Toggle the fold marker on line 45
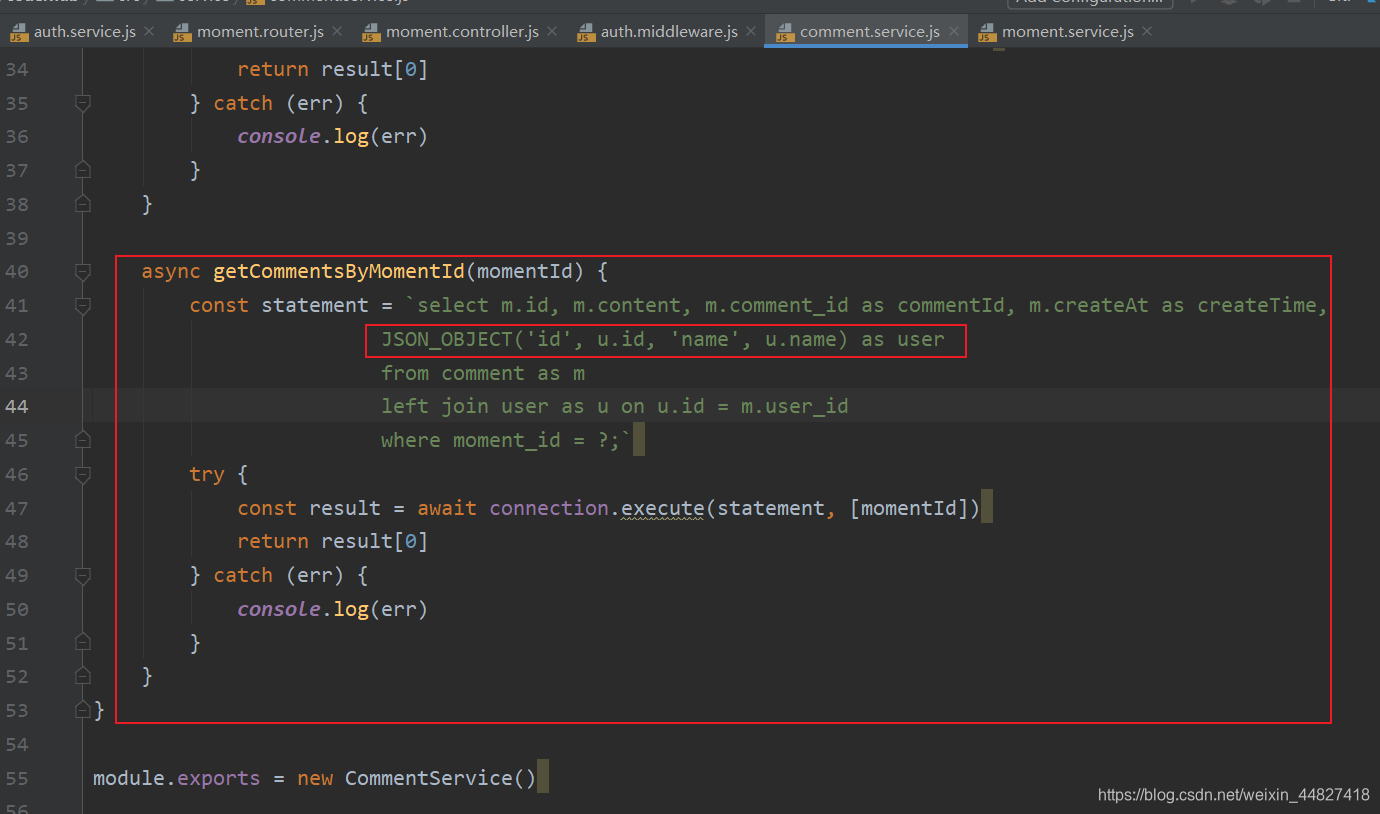This screenshot has width=1380, height=814. coord(83,440)
